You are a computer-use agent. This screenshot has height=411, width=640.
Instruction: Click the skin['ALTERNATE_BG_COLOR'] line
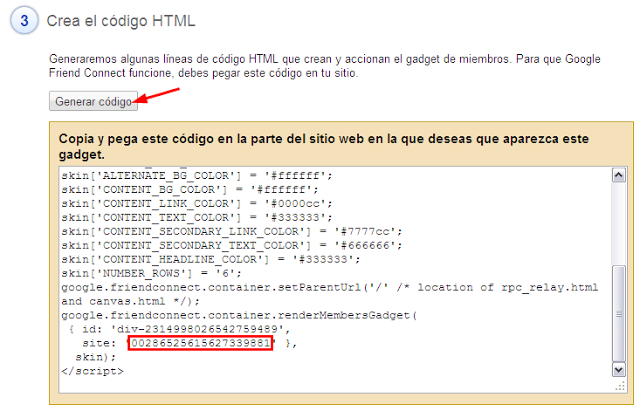pos(192,174)
